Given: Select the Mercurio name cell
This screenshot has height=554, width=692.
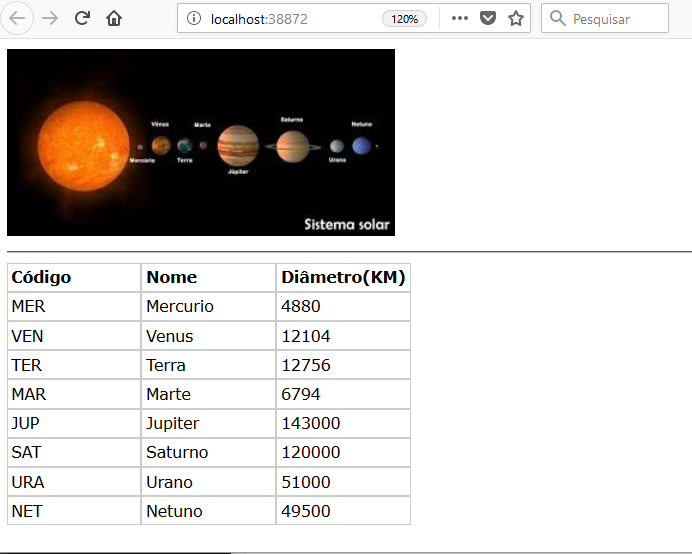Looking at the screenshot, I should click(208, 307).
